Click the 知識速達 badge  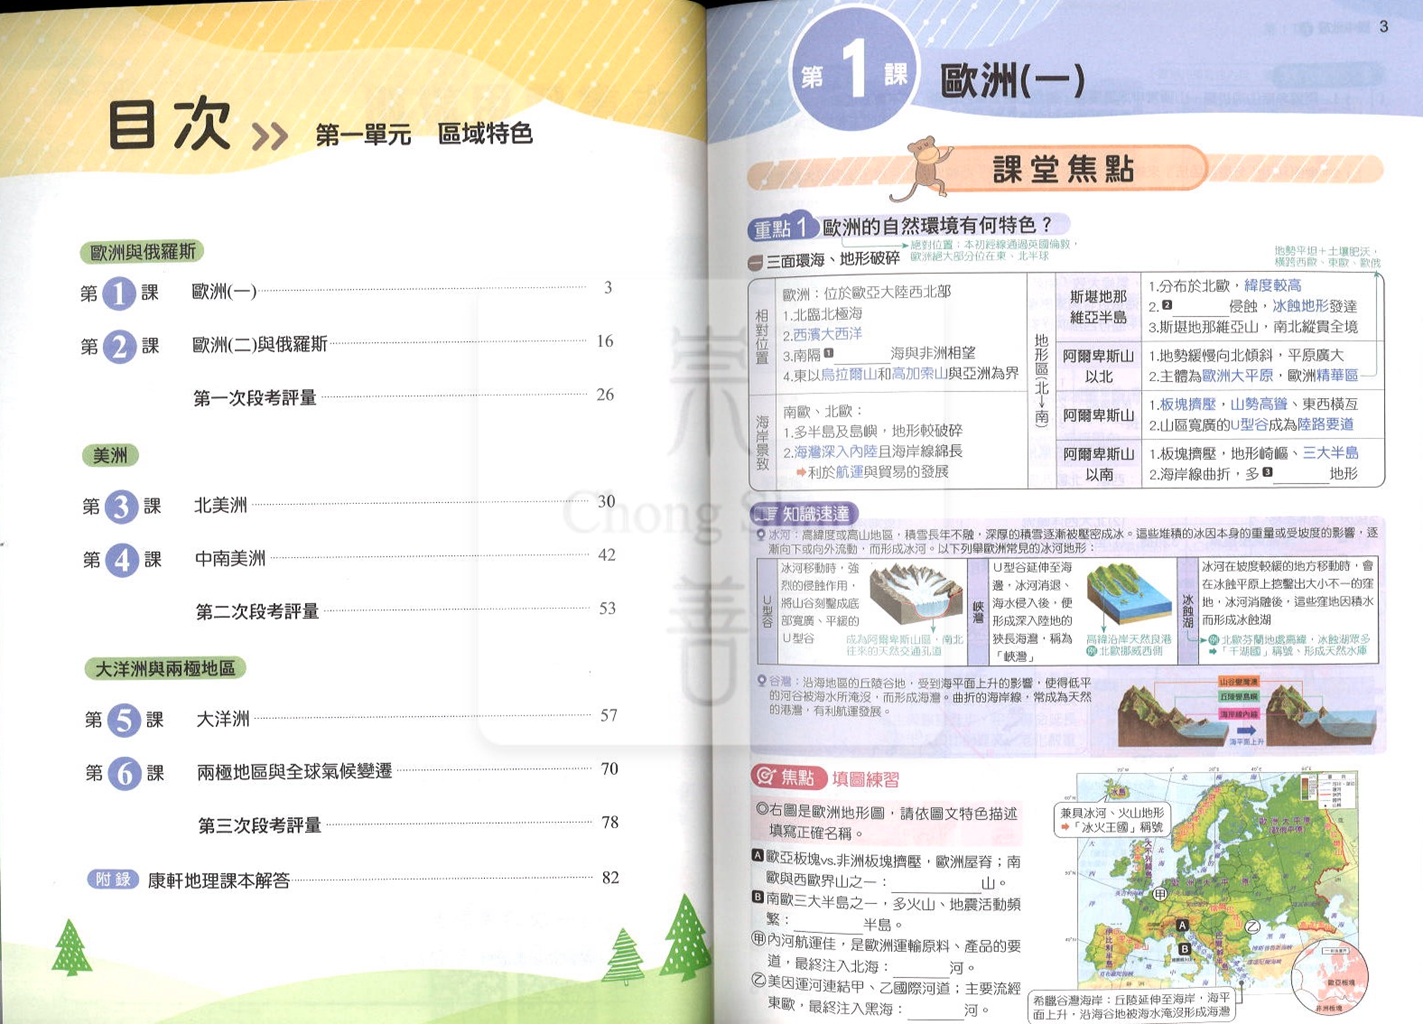click(x=805, y=514)
